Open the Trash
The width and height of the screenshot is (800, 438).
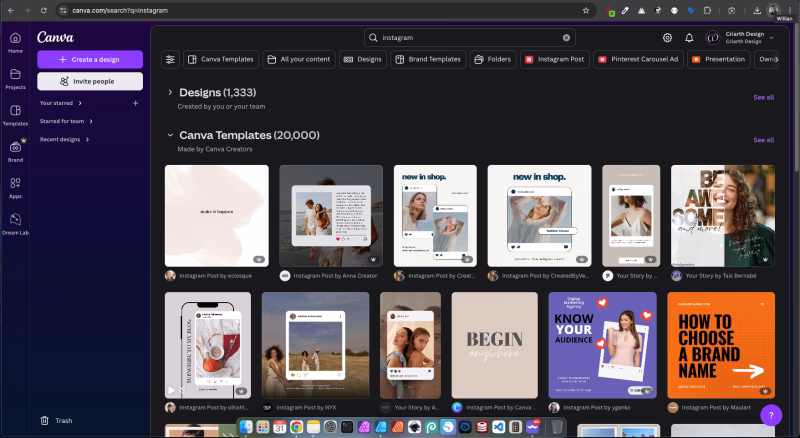coord(56,421)
